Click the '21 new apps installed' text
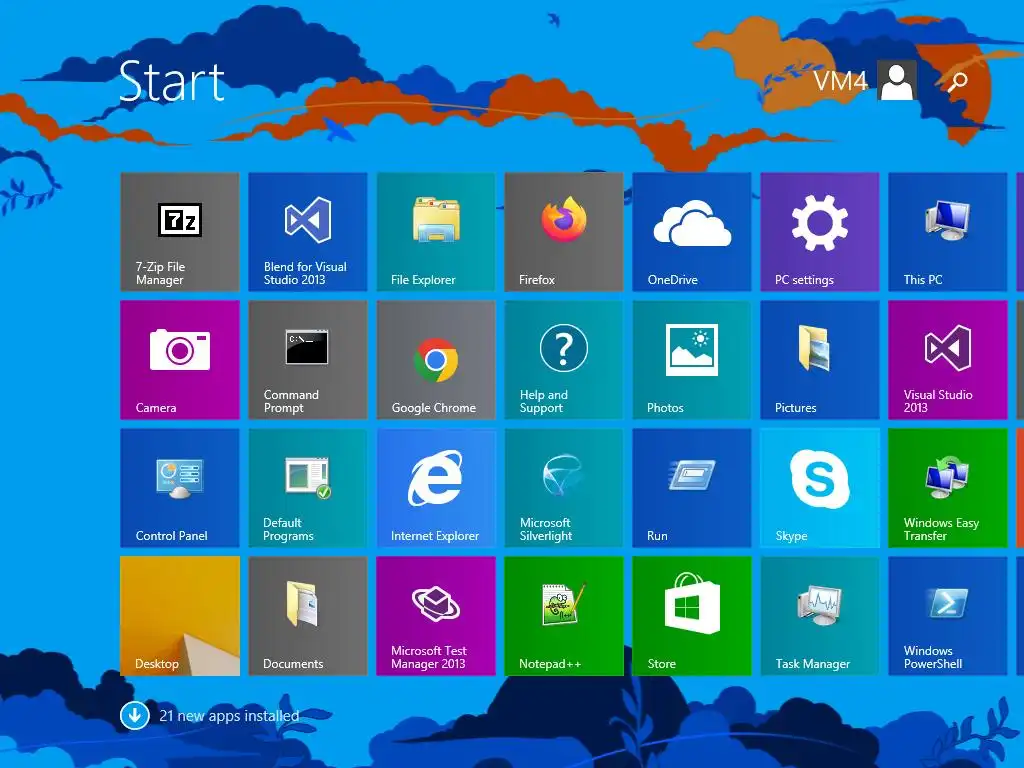The height and width of the screenshot is (768, 1024). pos(229,716)
